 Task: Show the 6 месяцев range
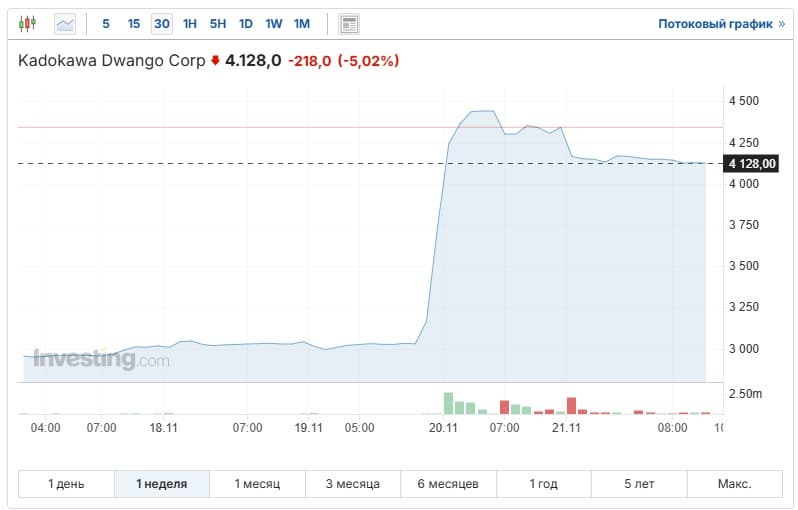click(x=448, y=484)
